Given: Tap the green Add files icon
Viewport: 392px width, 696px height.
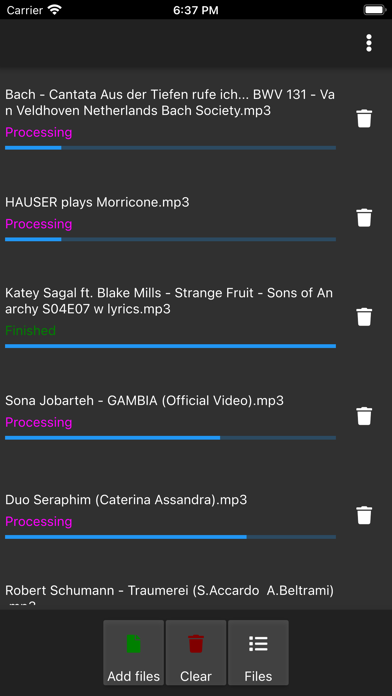Looking at the screenshot, I should pyautogui.click(x=134, y=644).
